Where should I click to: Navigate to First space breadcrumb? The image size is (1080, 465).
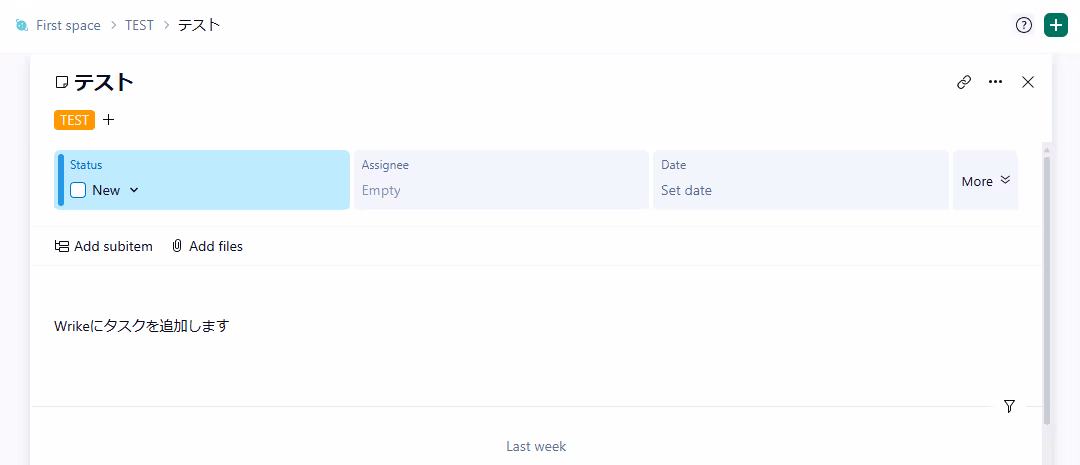click(68, 25)
